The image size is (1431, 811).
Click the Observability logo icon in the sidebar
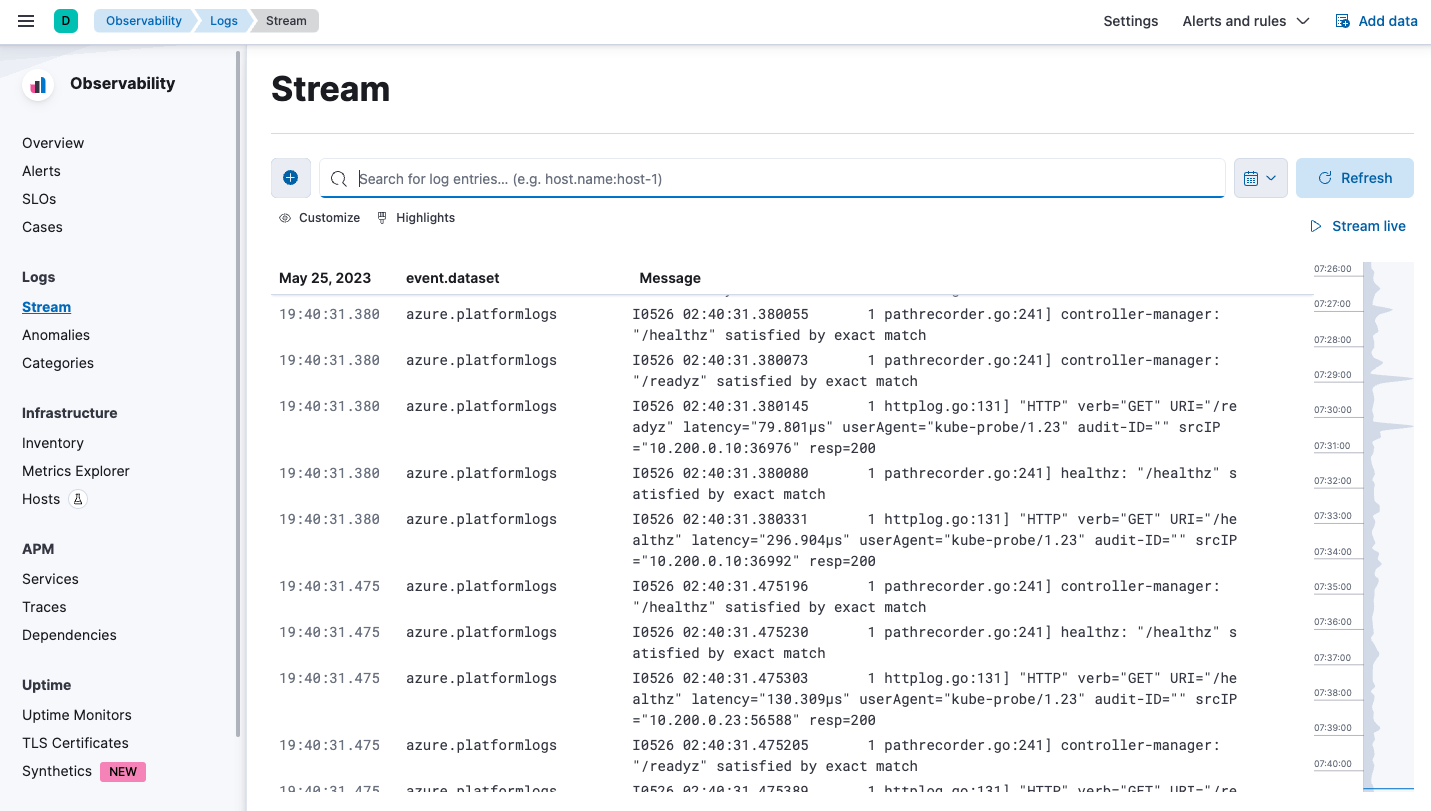pyautogui.click(x=37, y=84)
